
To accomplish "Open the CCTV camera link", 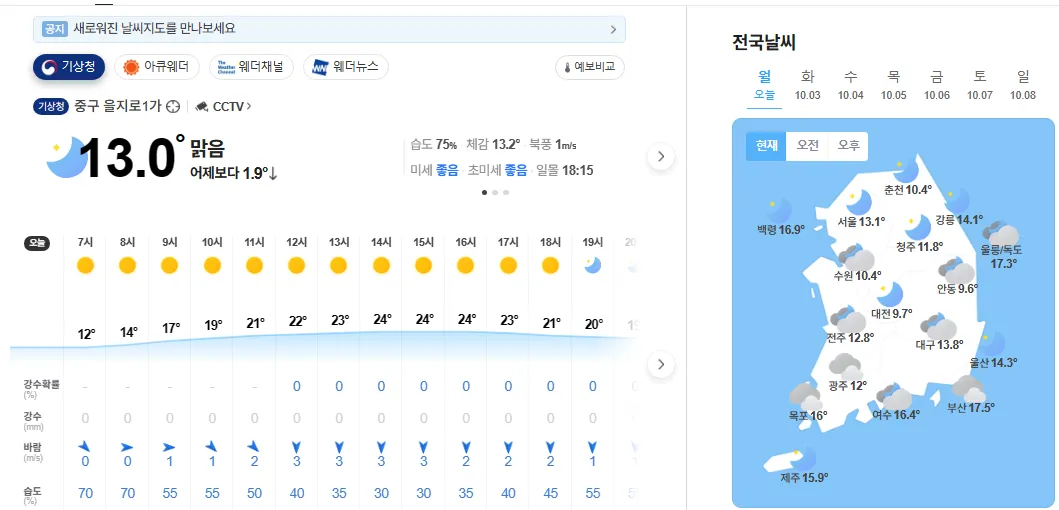I will pos(223,106).
